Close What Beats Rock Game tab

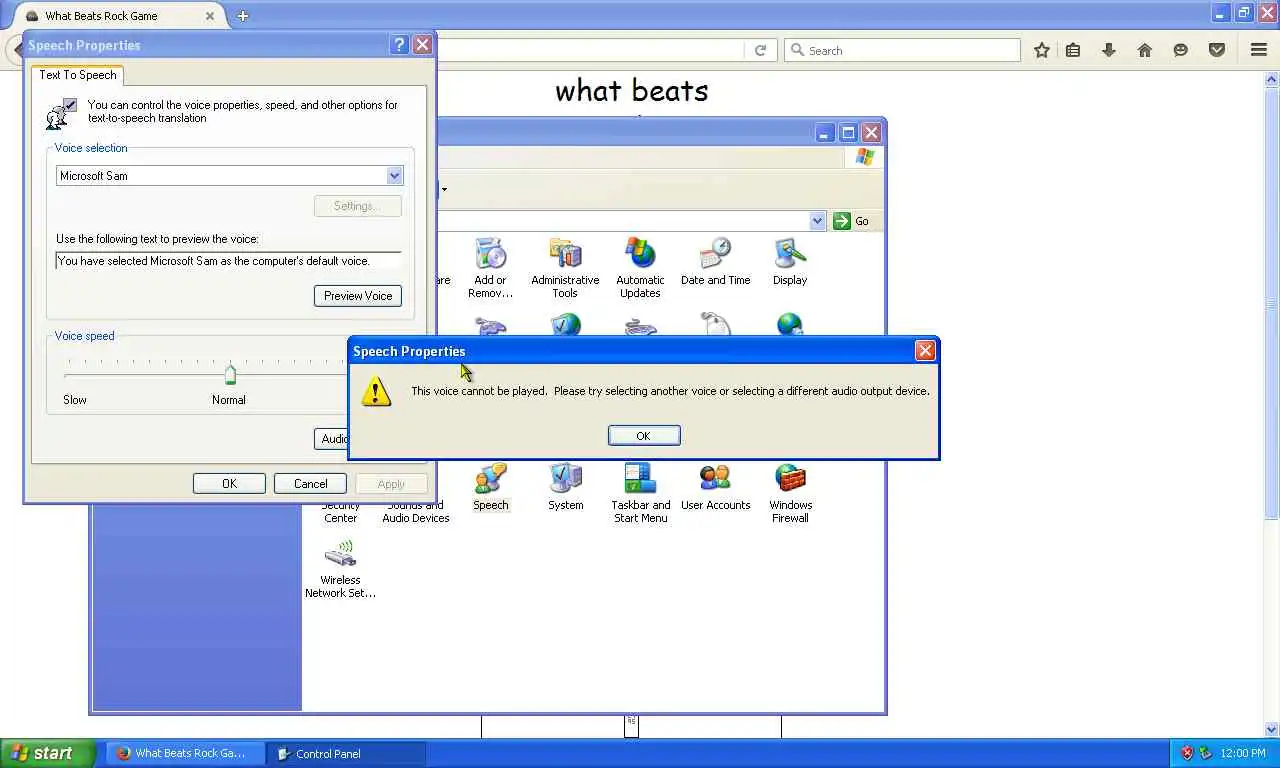pyautogui.click(x=210, y=16)
